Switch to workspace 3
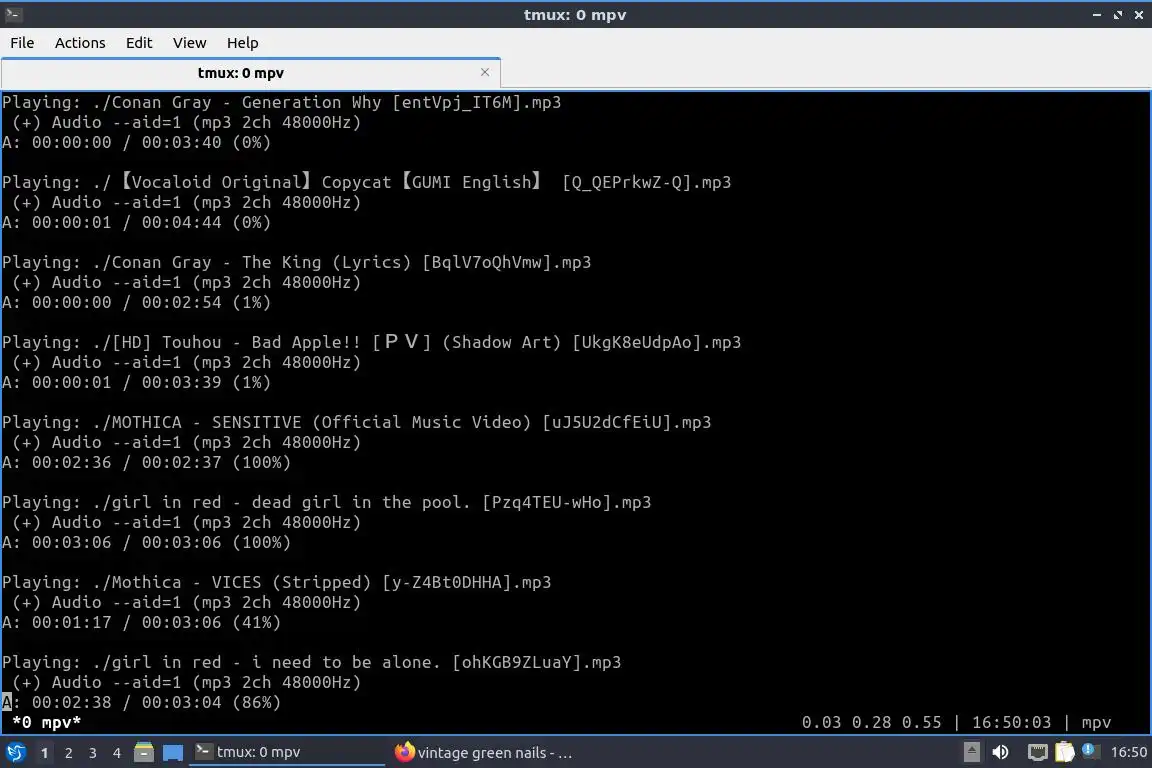The height and width of the screenshot is (768, 1152). point(93,753)
